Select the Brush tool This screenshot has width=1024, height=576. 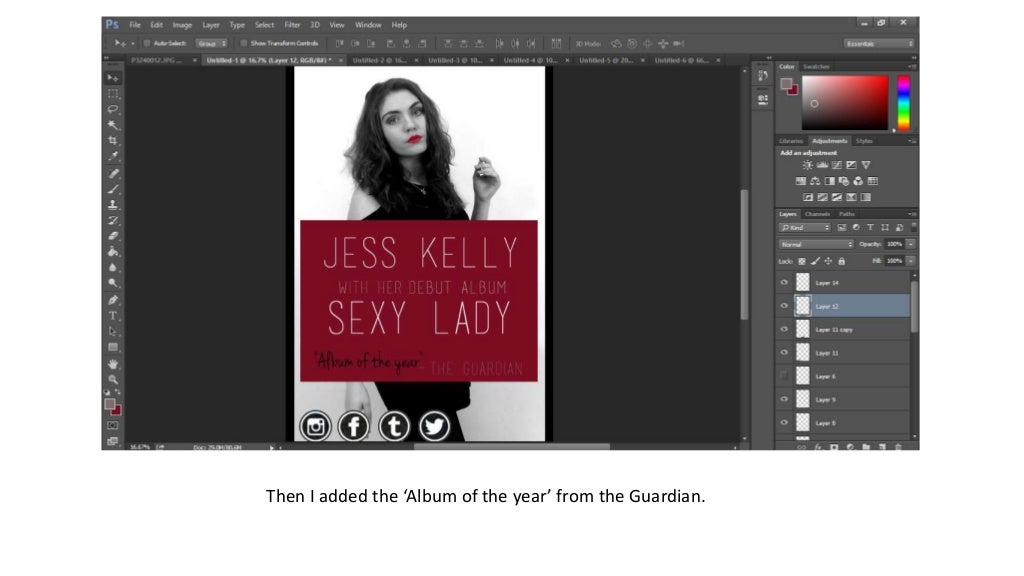(113, 189)
